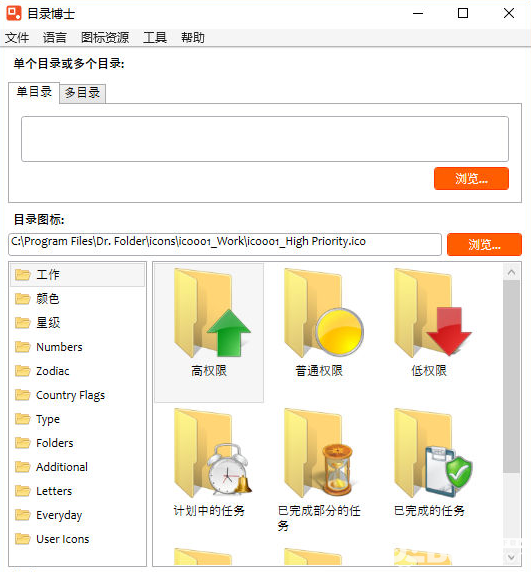Click 浏览 button under the directory box
This screenshot has height=572, width=531.
[x=471, y=178]
